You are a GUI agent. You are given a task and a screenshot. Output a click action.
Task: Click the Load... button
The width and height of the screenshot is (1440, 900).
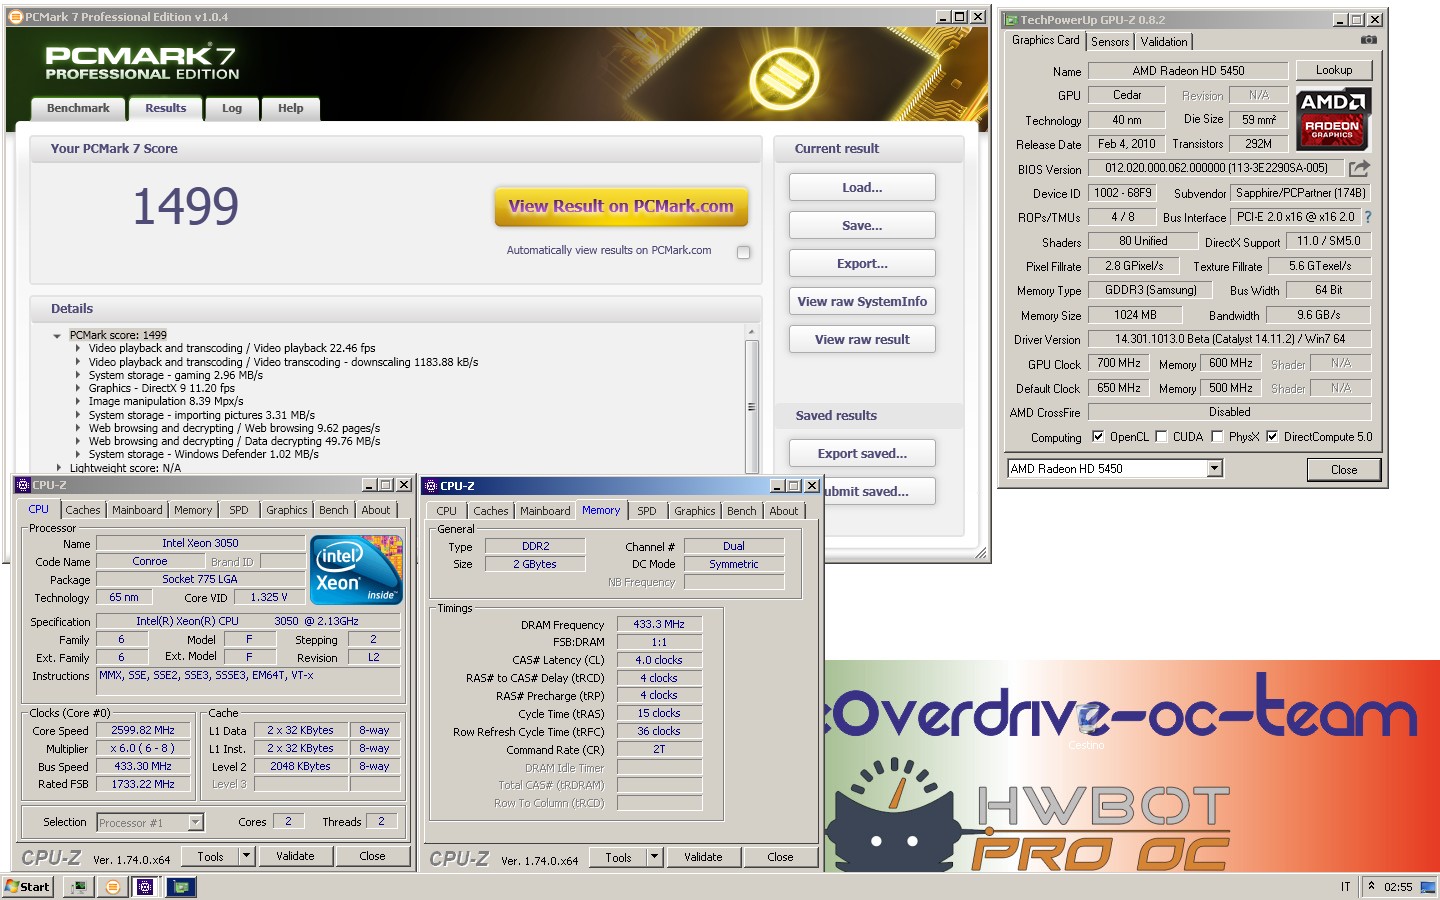pyautogui.click(x=862, y=188)
